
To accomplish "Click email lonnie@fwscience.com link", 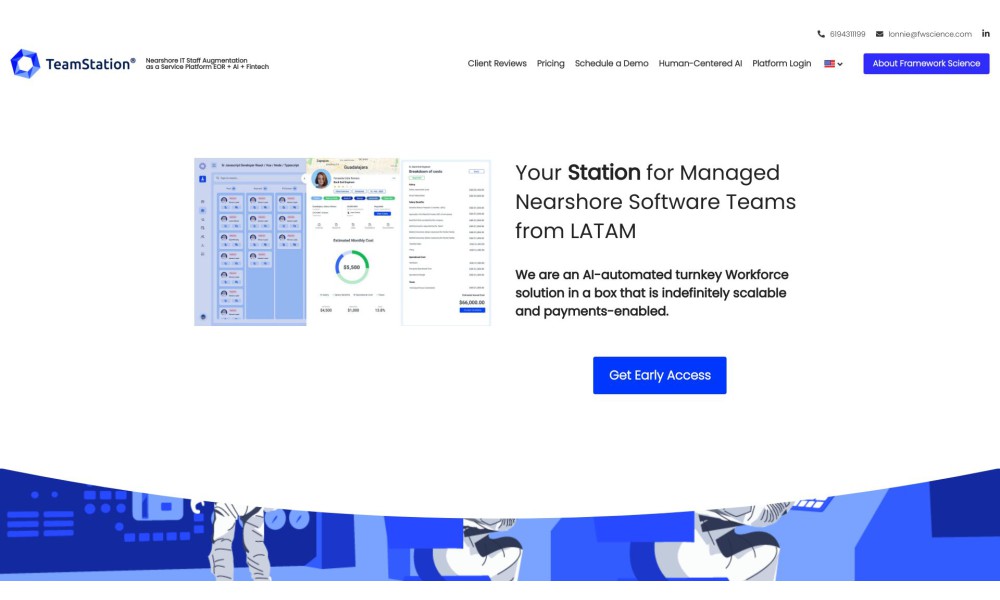I will (x=930, y=34).
